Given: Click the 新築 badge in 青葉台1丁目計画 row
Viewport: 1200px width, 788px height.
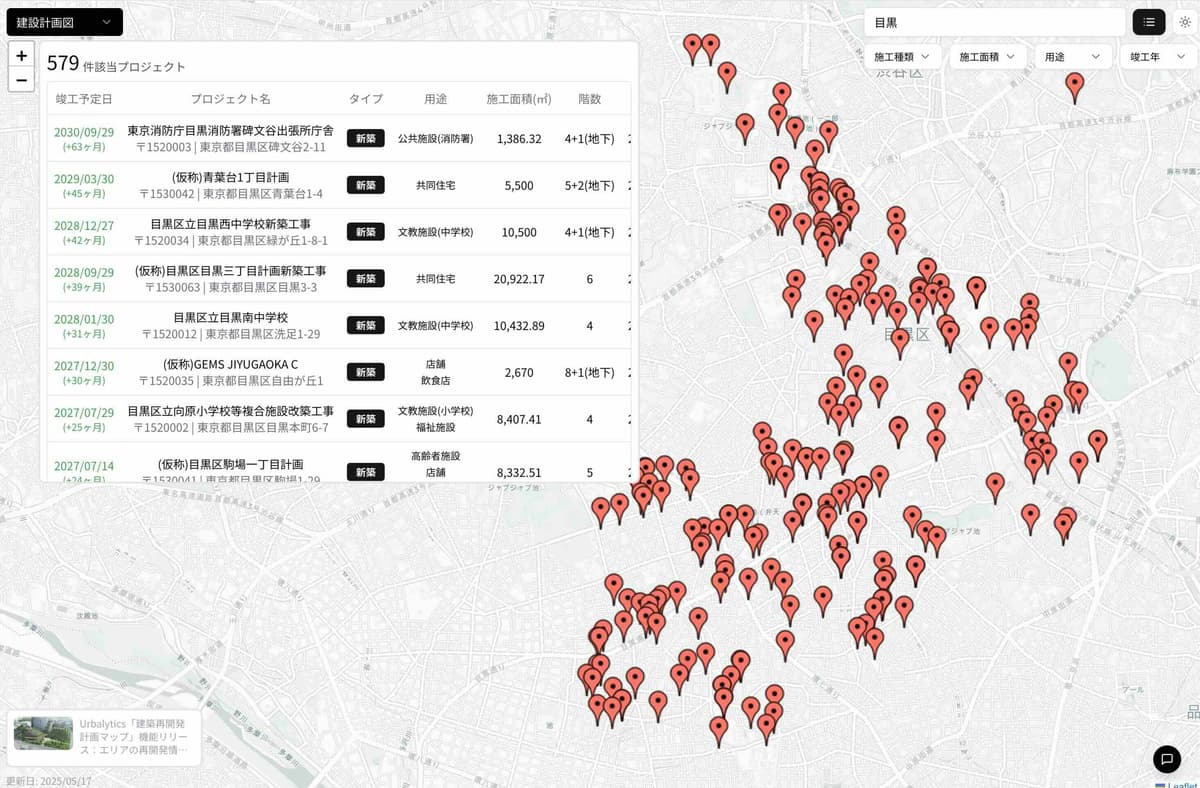Looking at the screenshot, I should 365,185.
